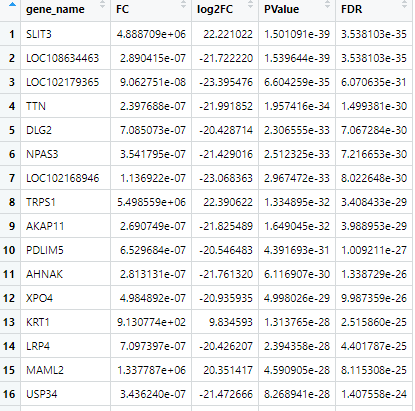Toggle the blue row-index sort arrow
415x411 pixels.
12,5
